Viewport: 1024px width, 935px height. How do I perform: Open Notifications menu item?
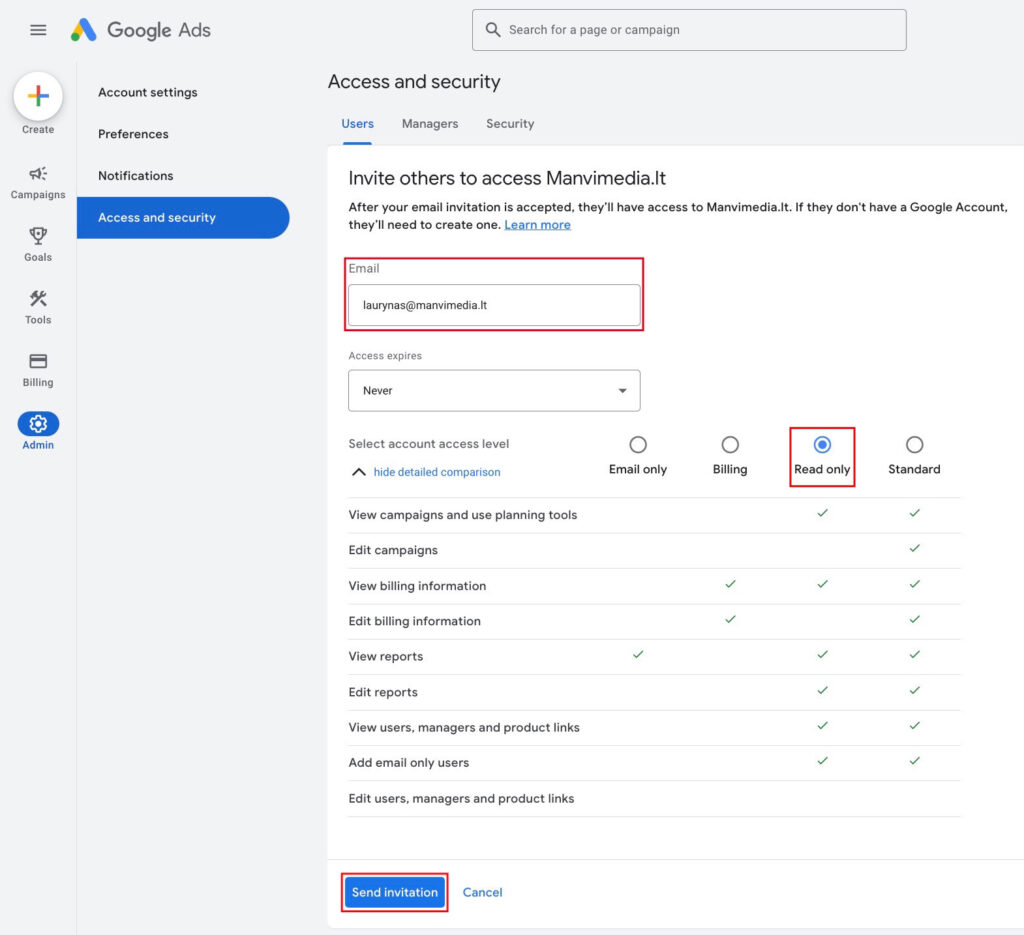(136, 176)
